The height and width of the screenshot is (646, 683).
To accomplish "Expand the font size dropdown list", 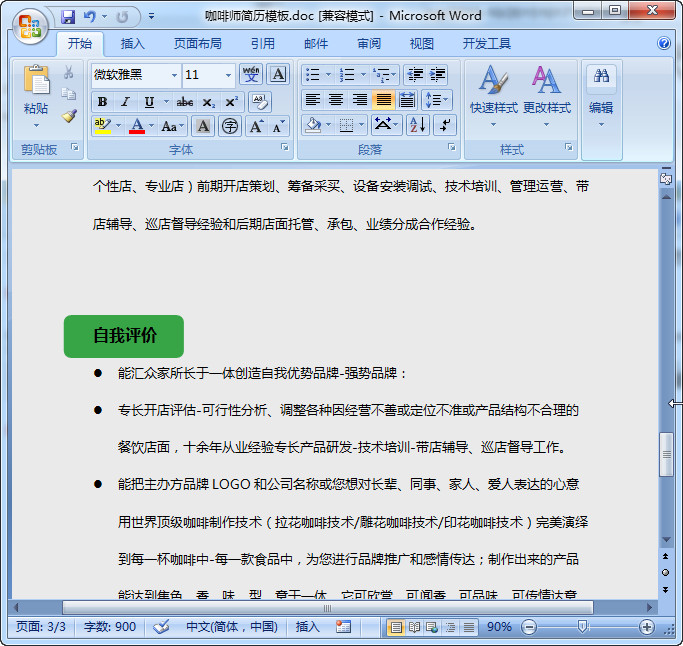I will point(229,75).
